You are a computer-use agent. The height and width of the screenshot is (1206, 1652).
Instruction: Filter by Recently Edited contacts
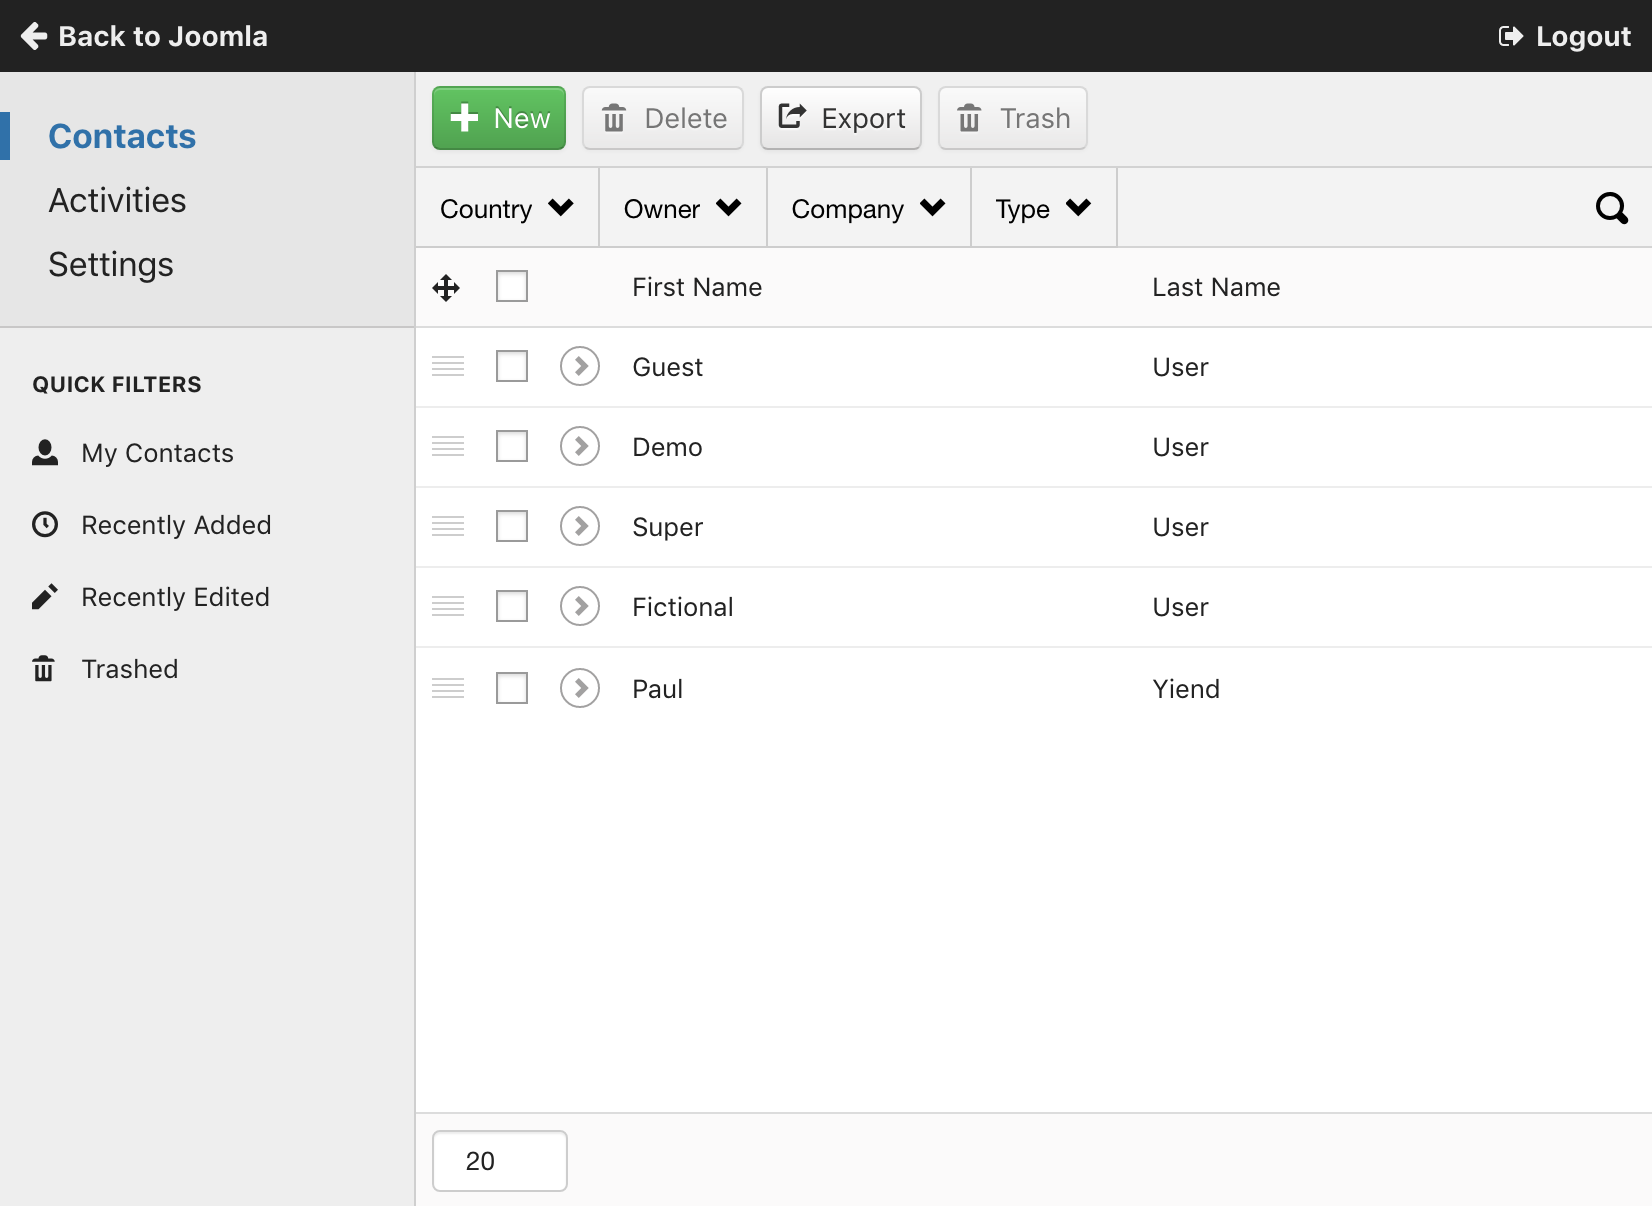(175, 597)
